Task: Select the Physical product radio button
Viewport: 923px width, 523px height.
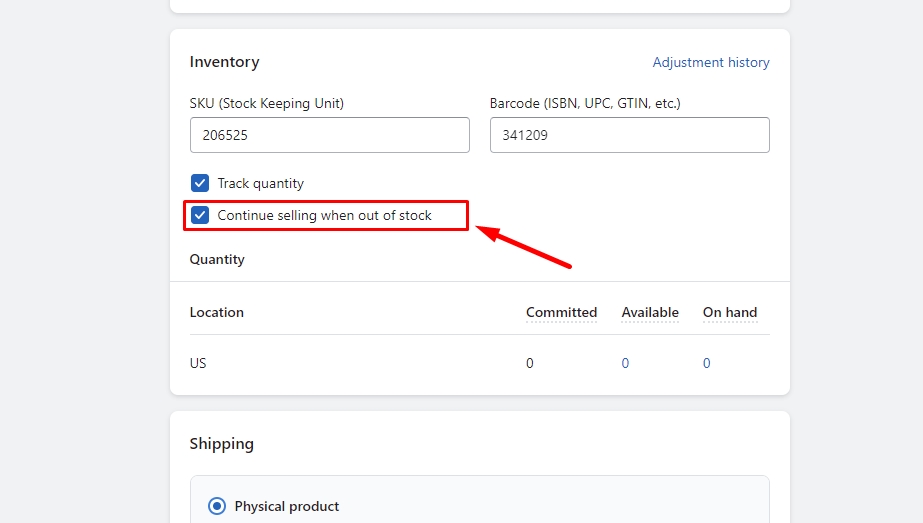Action: click(x=217, y=506)
